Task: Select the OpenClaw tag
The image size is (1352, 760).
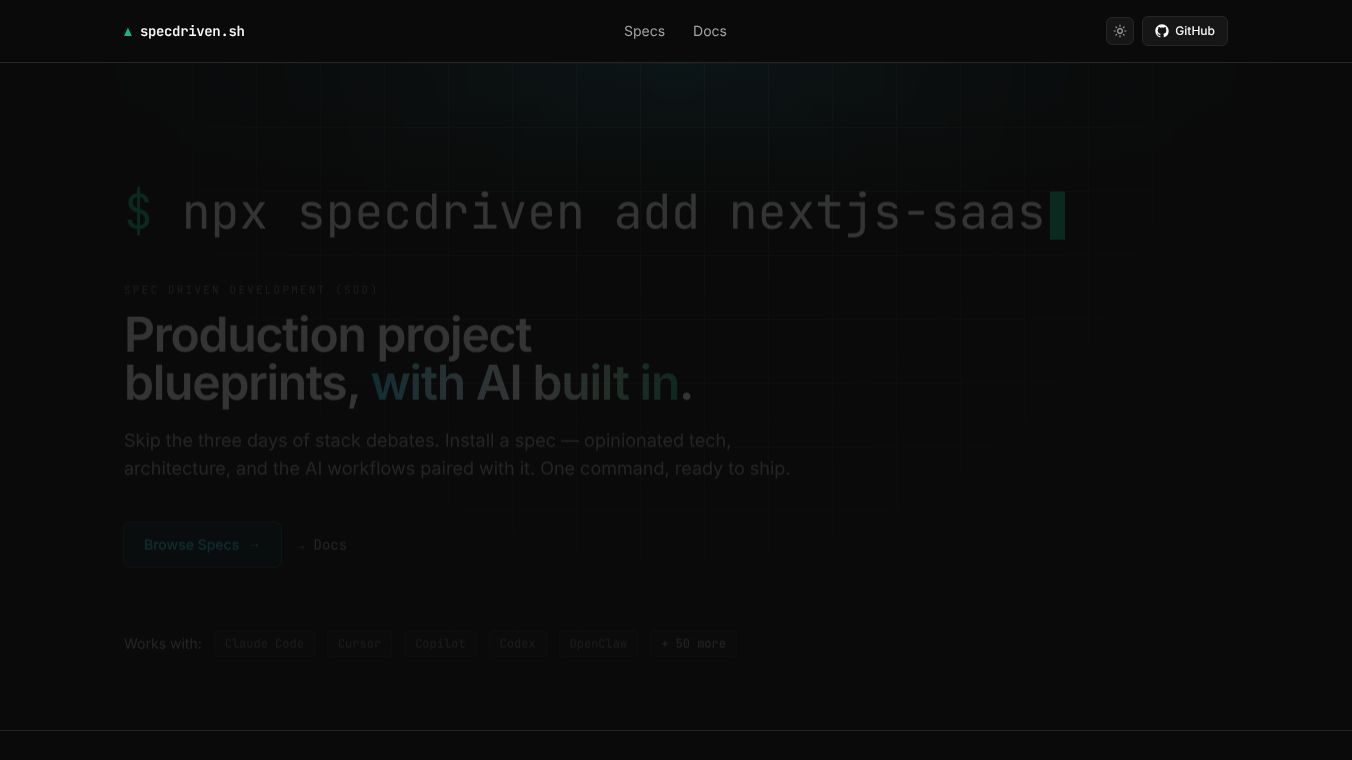Action: click(598, 643)
